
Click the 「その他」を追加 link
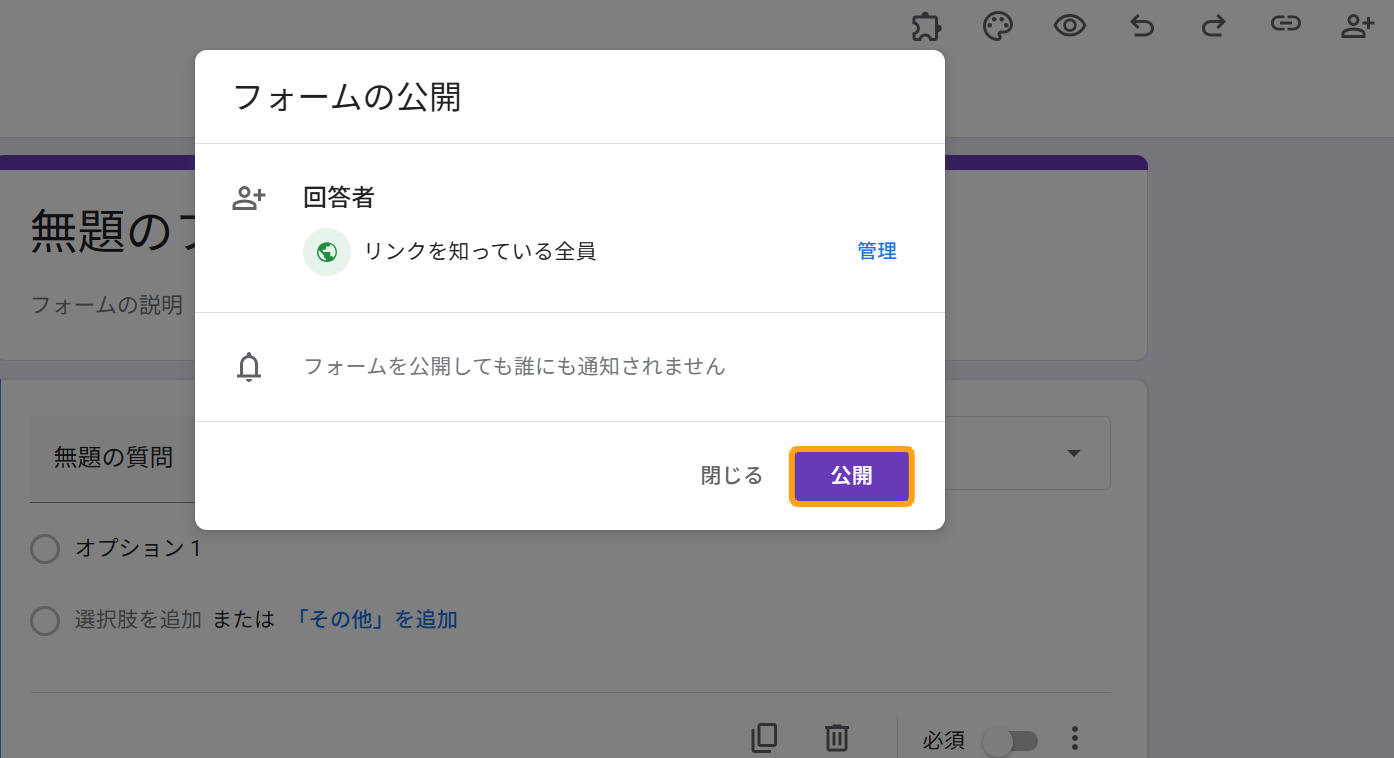click(x=376, y=620)
